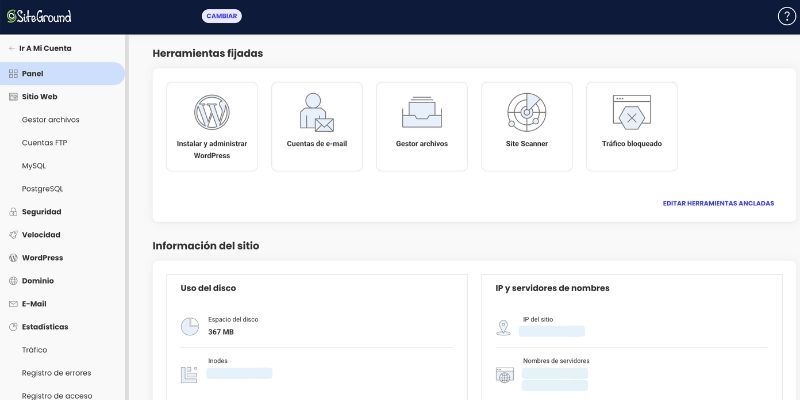
Task: Select the 367 MB disk value
Action: point(221,332)
